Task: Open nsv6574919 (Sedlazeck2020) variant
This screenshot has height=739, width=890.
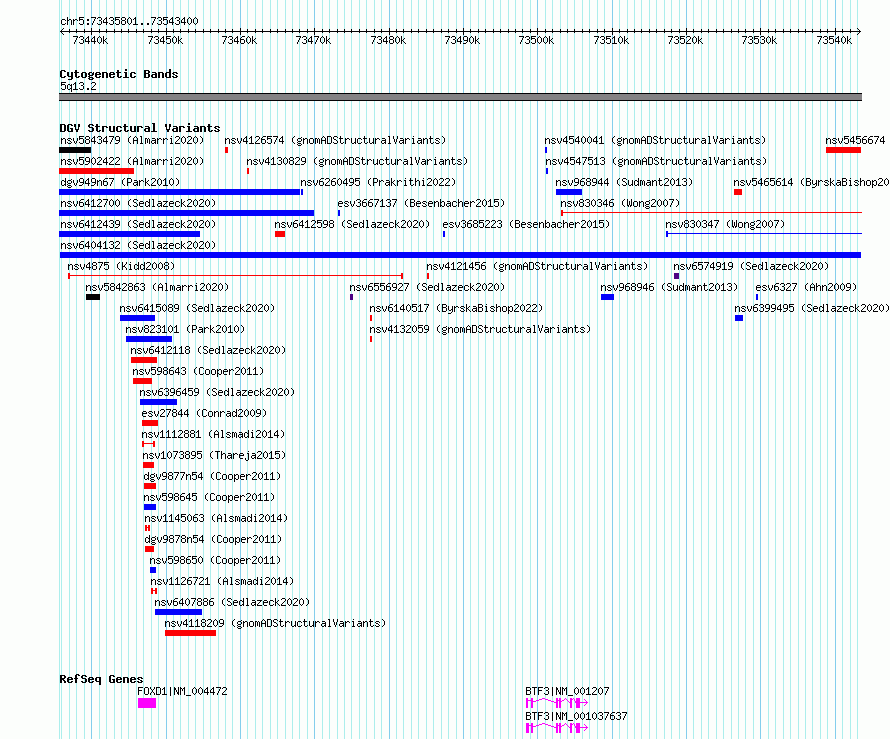Action: [x=751, y=266]
